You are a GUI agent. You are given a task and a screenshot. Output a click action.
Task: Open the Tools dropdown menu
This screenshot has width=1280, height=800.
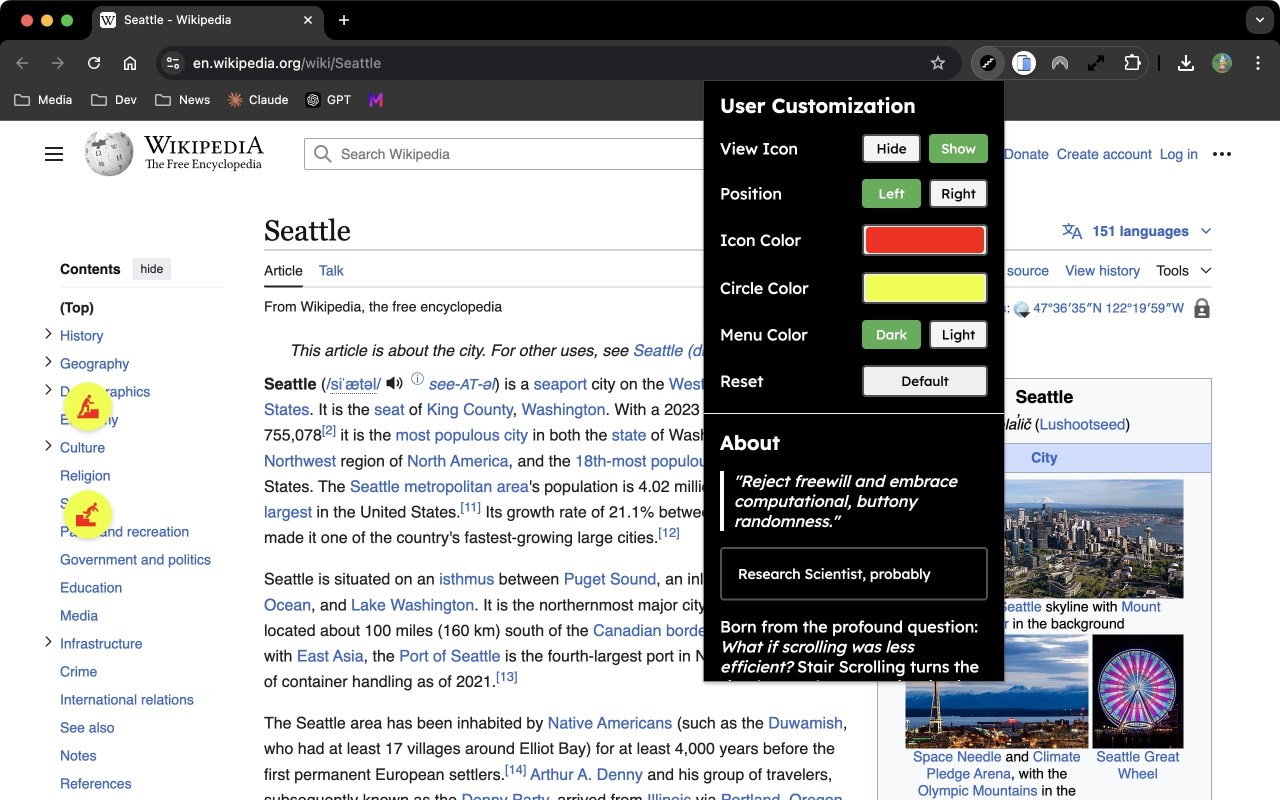pos(1184,270)
